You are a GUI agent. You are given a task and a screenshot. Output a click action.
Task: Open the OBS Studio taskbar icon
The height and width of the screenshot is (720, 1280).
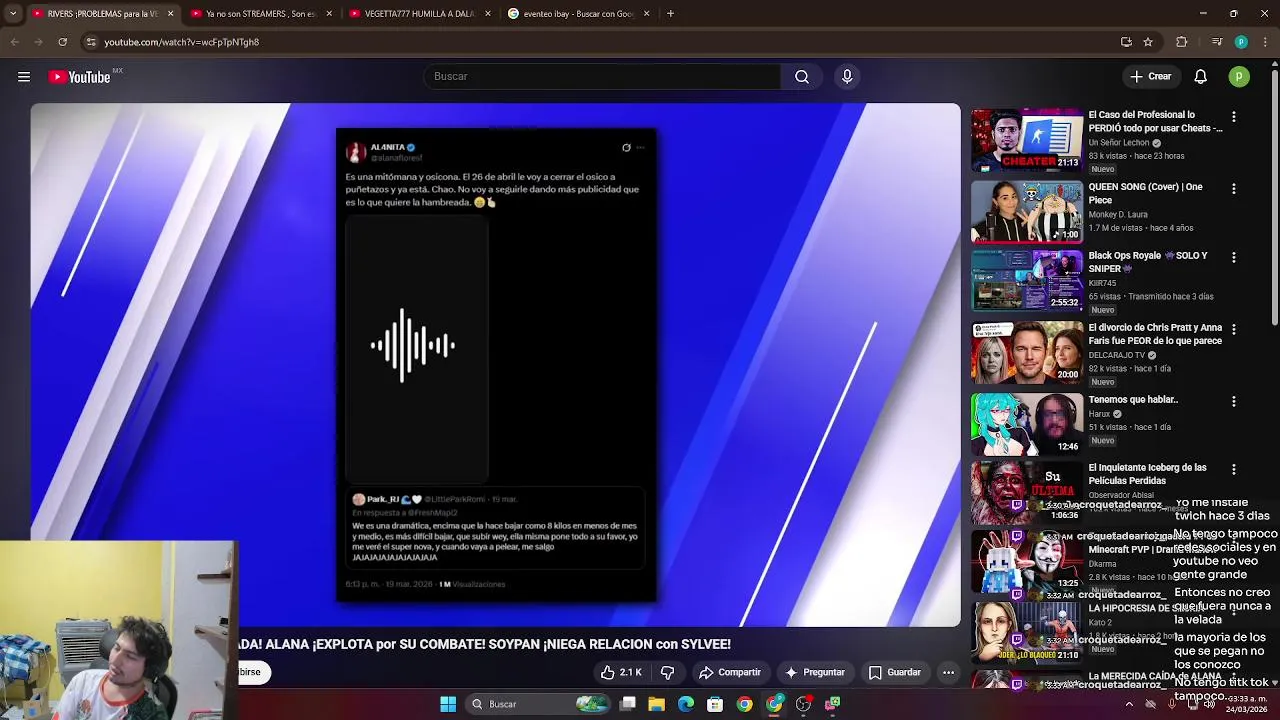pyautogui.click(x=803, y=704)
